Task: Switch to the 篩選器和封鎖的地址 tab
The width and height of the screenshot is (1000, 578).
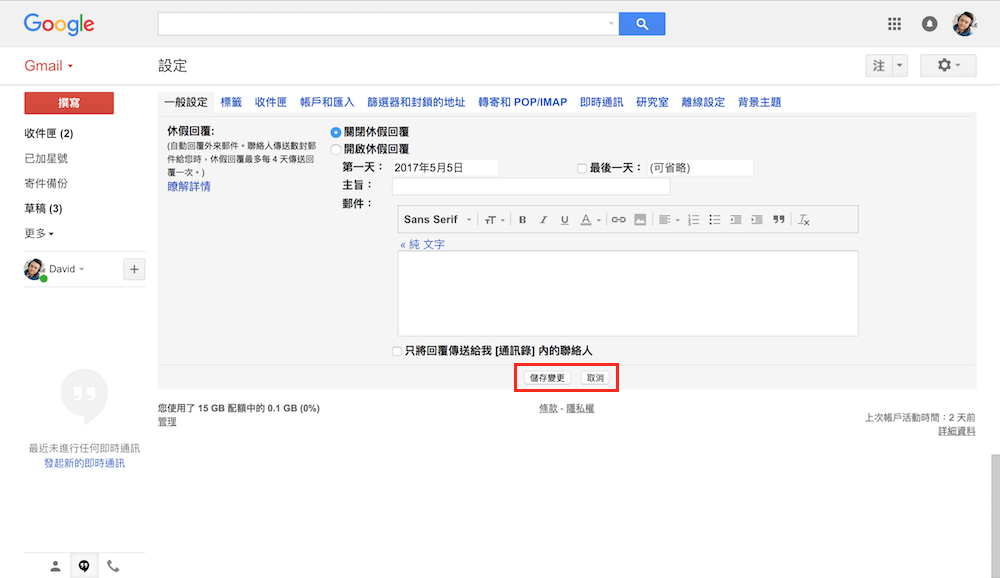Action: tap(416, 102)
